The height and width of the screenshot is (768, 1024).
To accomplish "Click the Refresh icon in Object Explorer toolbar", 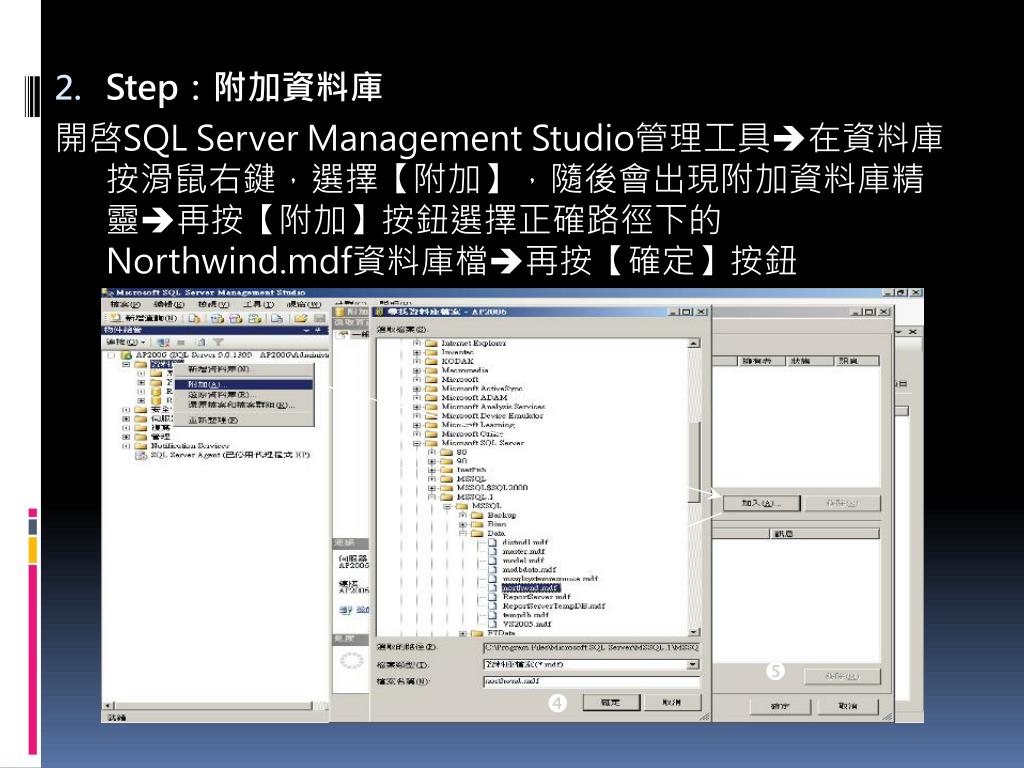I will [x=202, y=342].
